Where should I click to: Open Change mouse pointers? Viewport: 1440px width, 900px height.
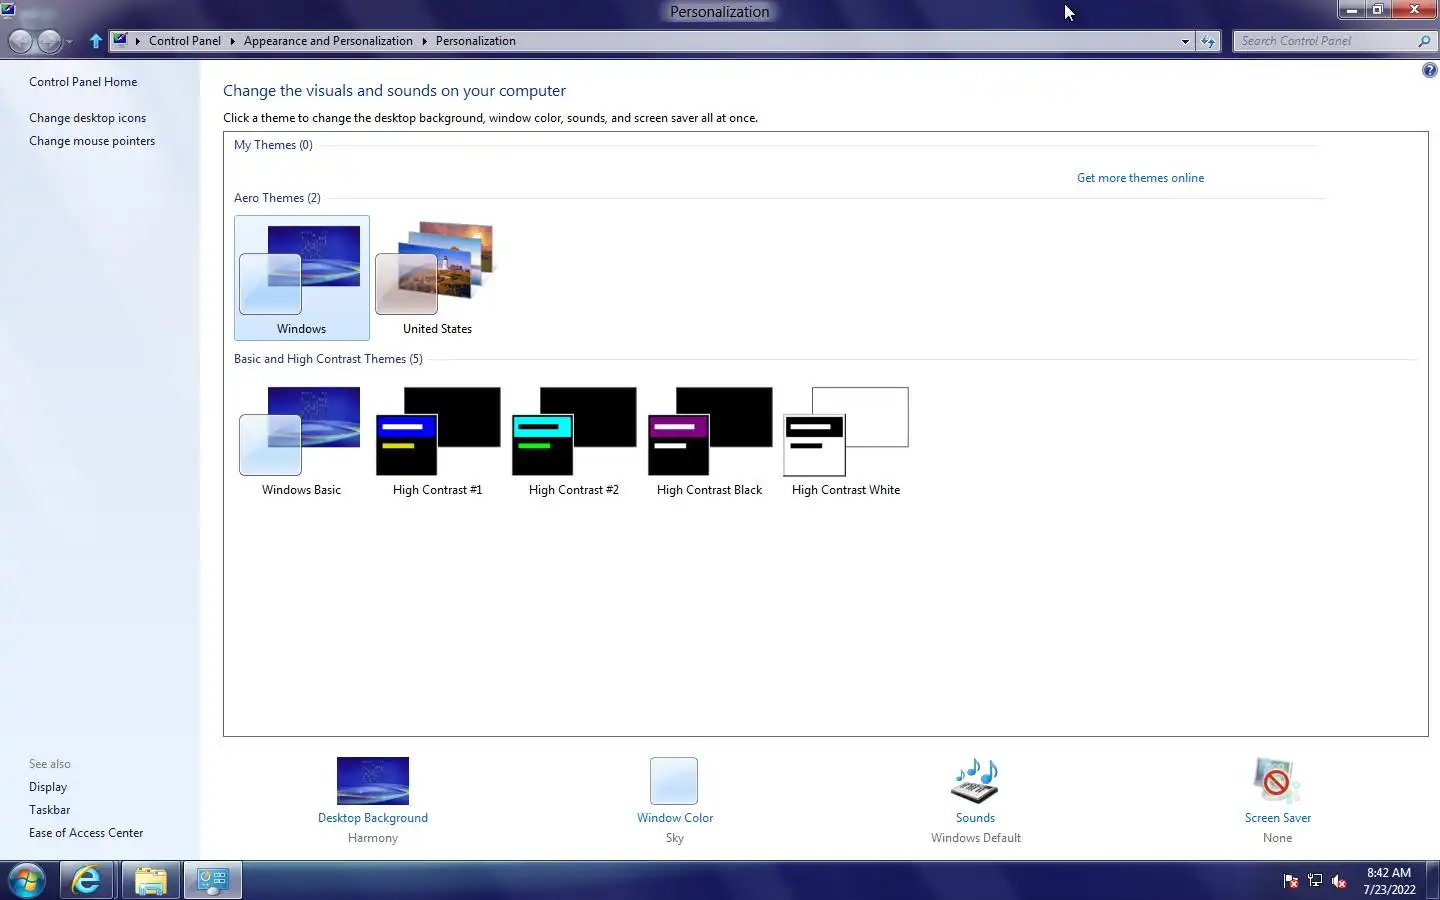coord(92,141)
